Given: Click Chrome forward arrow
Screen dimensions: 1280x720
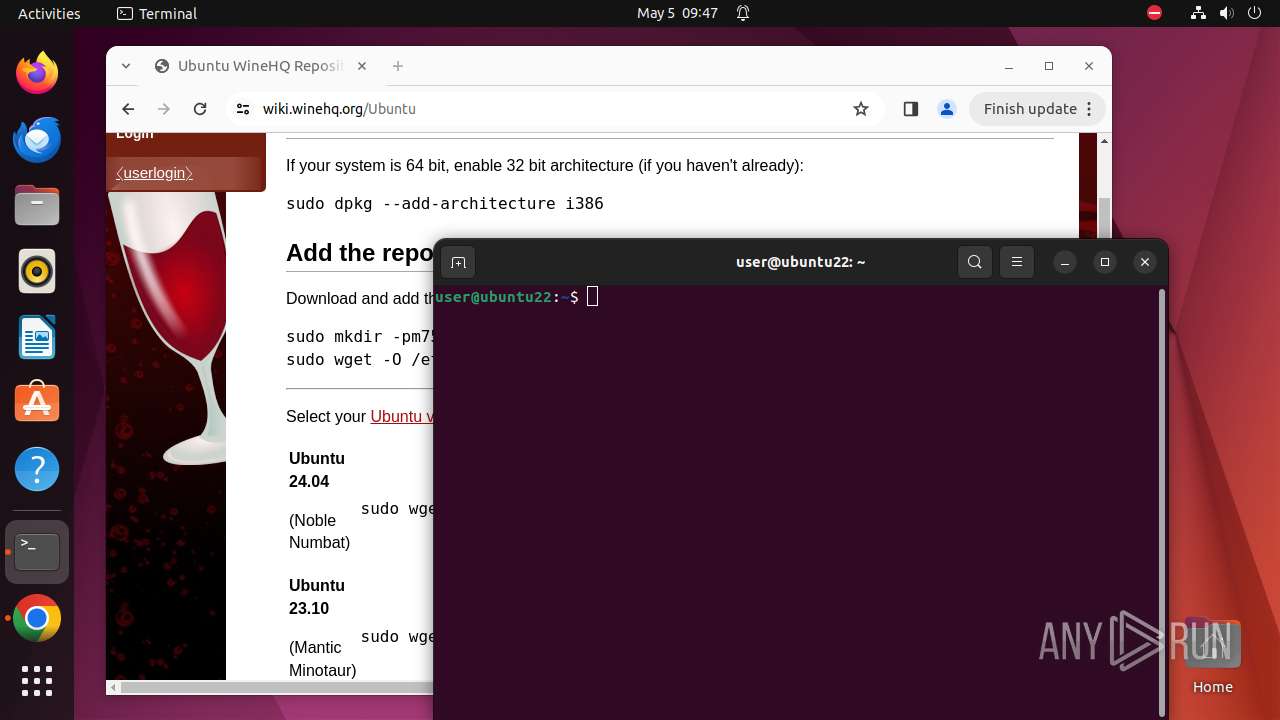Looking at the screenshot, I should (164, 109).
